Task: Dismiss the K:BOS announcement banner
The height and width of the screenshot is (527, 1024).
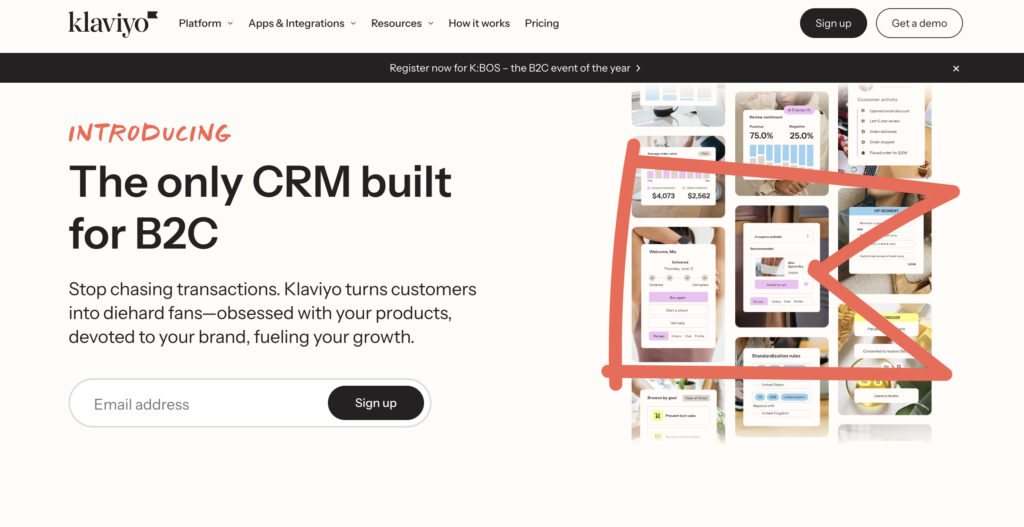Action: (x=956, y=69)
